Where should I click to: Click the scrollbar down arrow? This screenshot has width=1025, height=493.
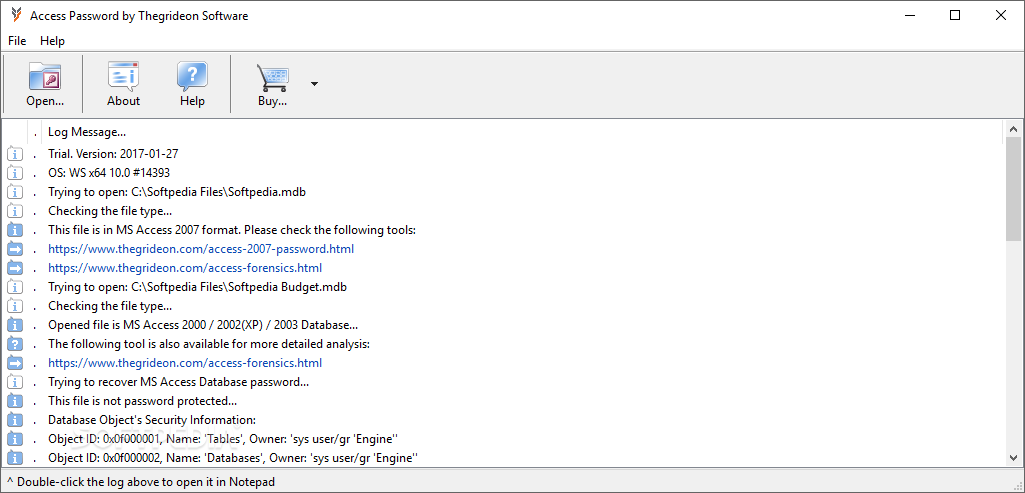[x=1013, y=458]
